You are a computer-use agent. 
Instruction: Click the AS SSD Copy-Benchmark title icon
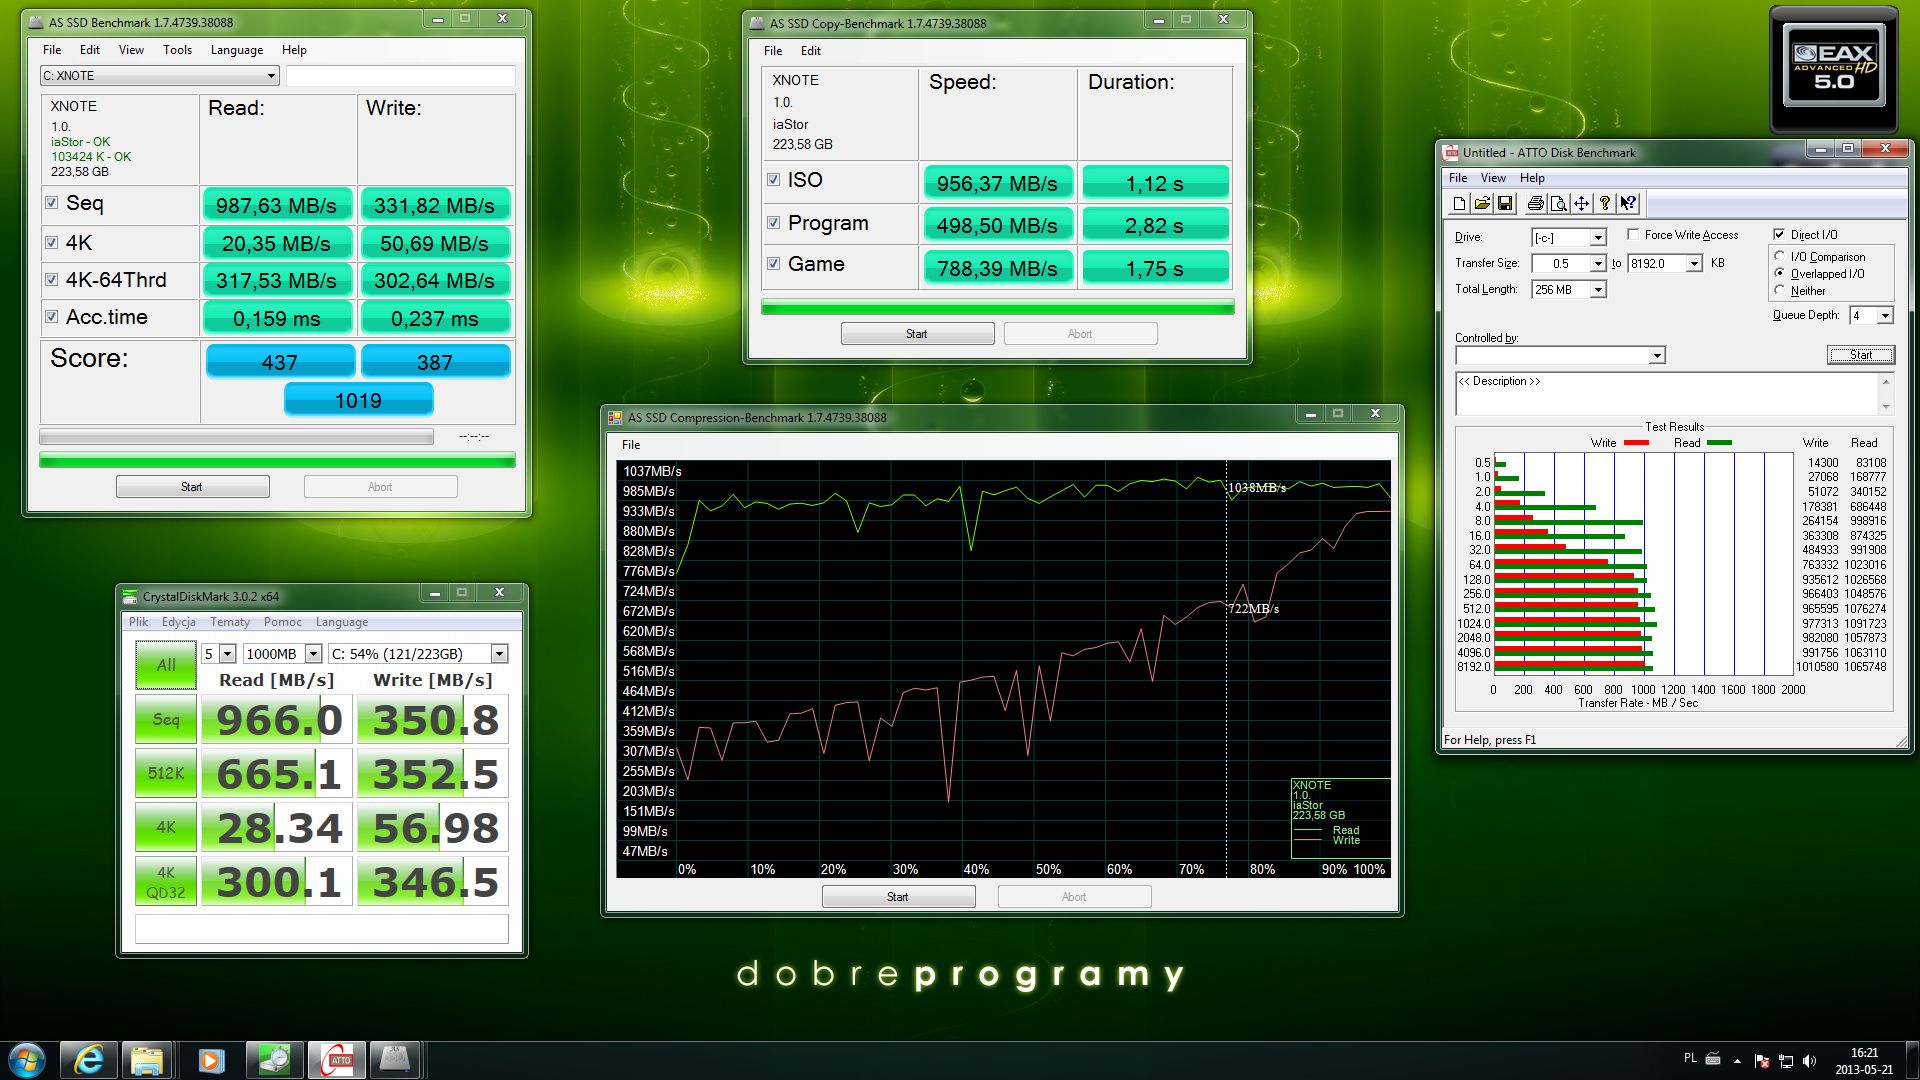(758, 23)
